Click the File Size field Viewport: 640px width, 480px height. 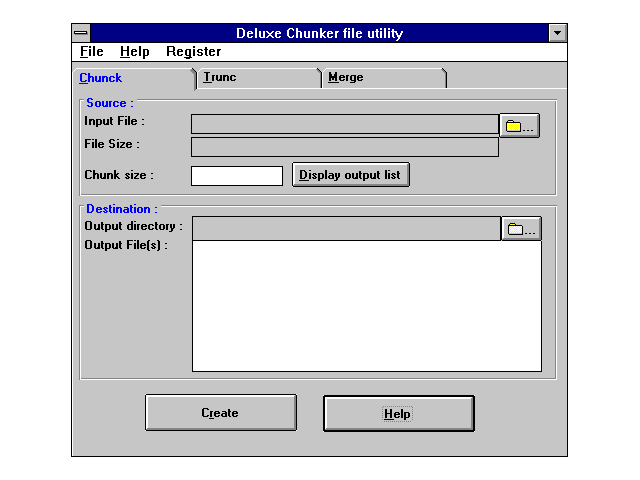[x=344, y=147]
